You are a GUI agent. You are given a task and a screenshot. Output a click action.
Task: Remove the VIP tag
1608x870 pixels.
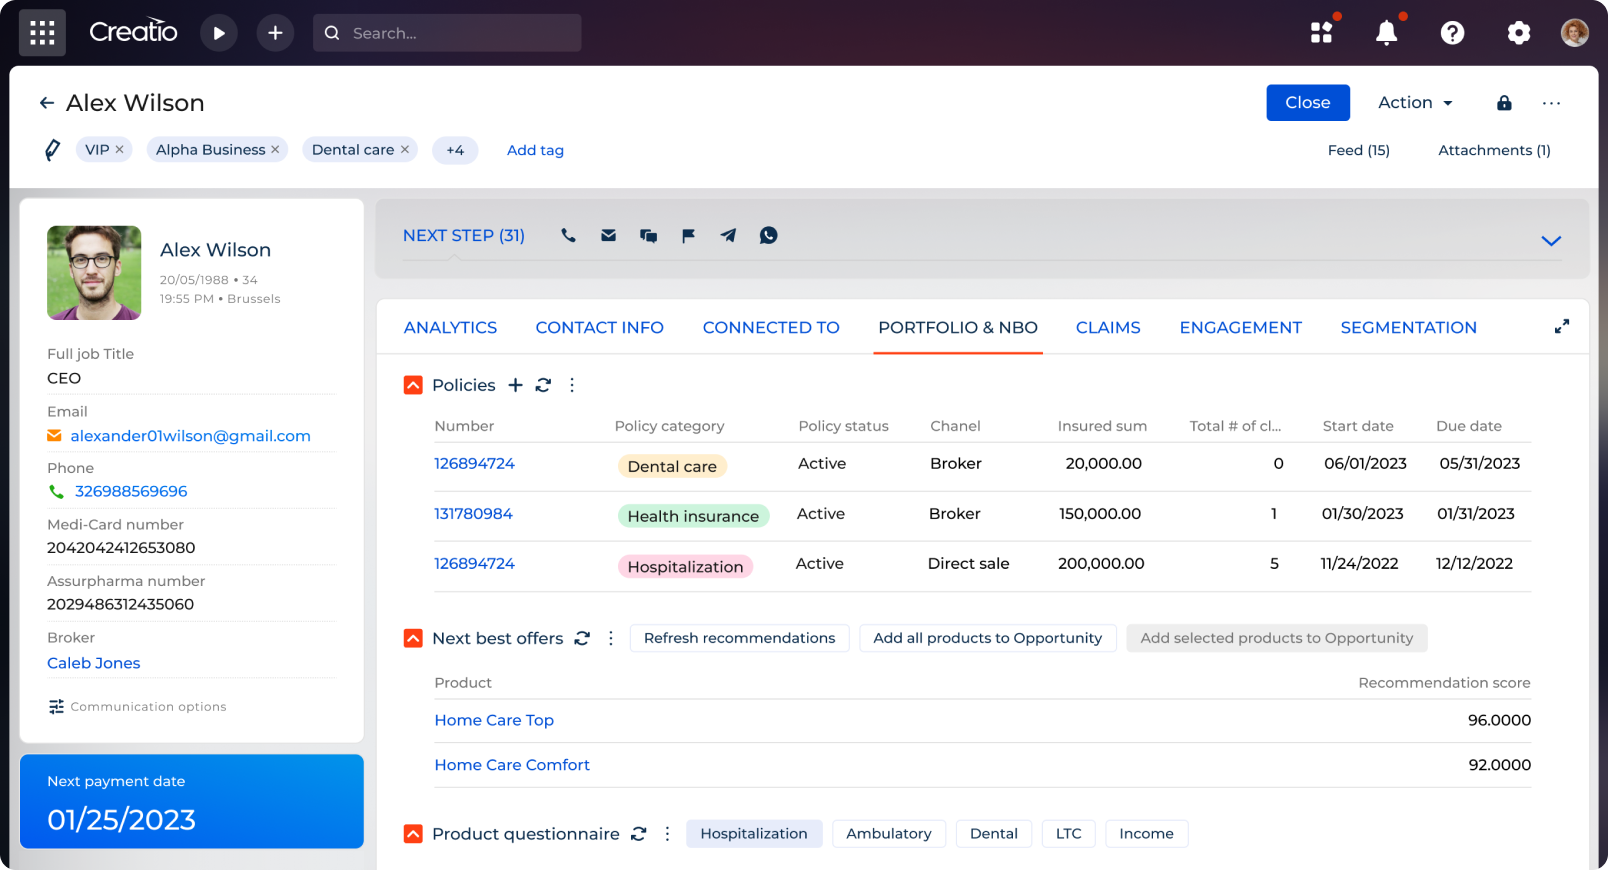click(x=120, y=150)
